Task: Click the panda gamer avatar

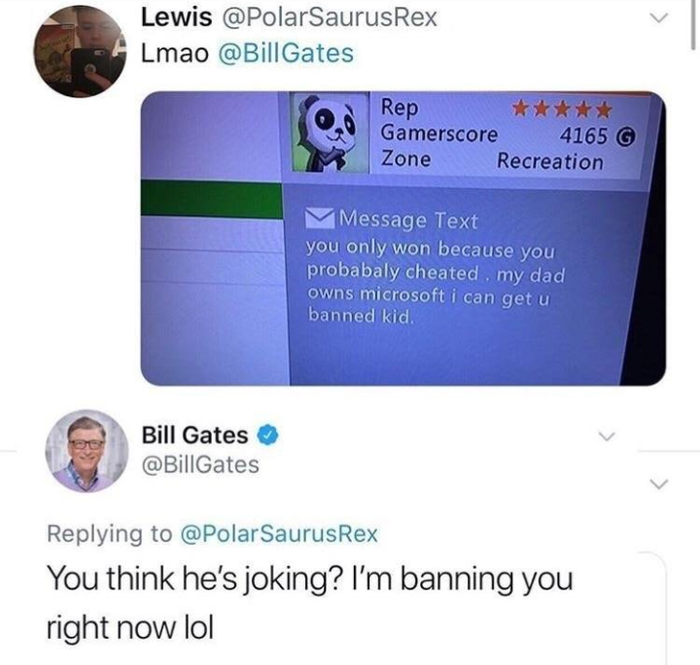Action: (329, 132)
